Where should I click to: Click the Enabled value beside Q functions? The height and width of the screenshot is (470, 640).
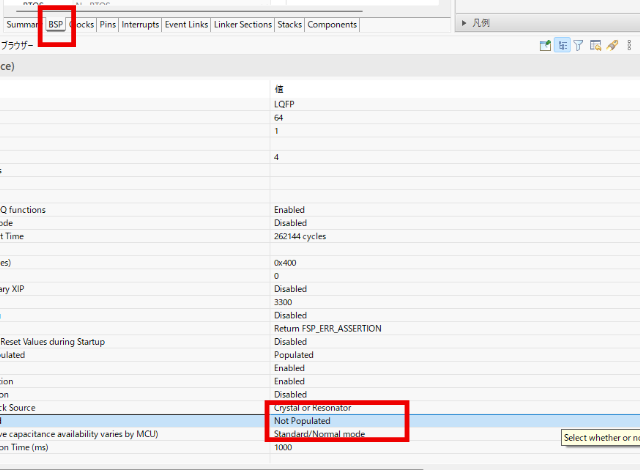coord(289,210)
